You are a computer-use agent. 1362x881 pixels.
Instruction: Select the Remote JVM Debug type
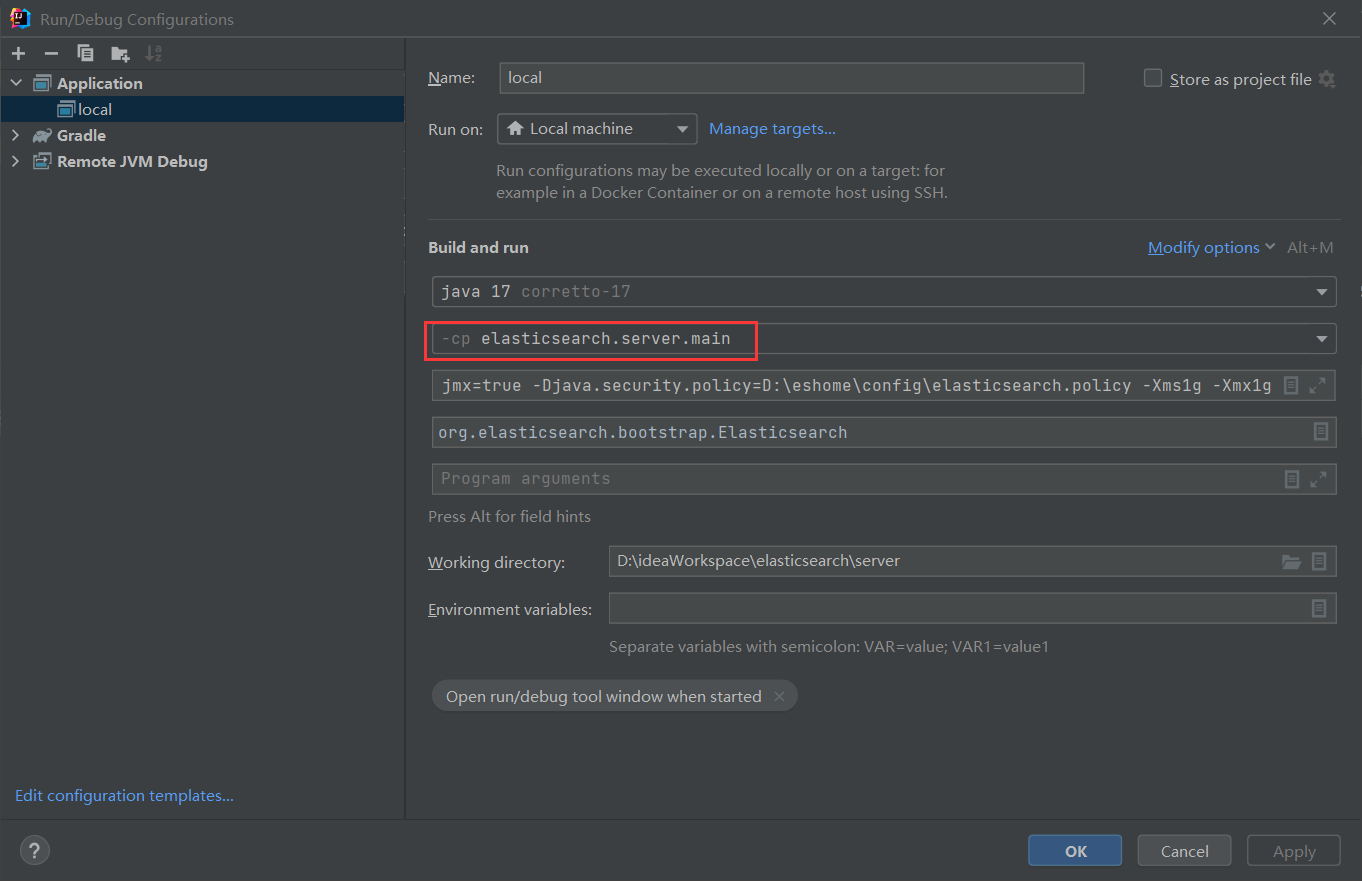coord(132,161)
